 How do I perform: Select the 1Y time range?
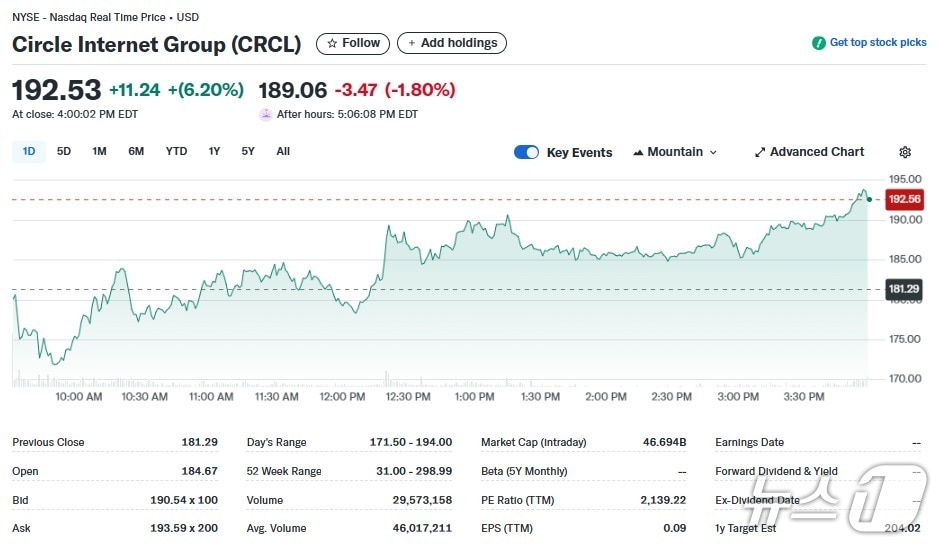(x=214, y=151)
